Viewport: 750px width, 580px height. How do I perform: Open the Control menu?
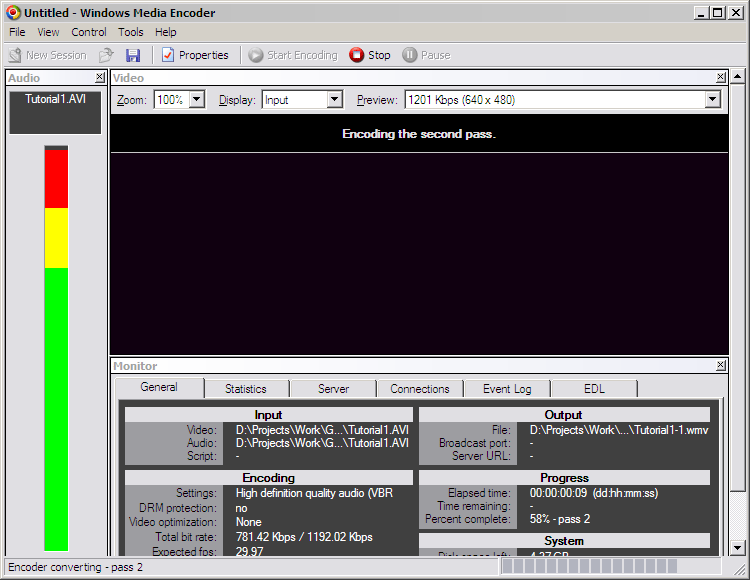tap(88, 32)
